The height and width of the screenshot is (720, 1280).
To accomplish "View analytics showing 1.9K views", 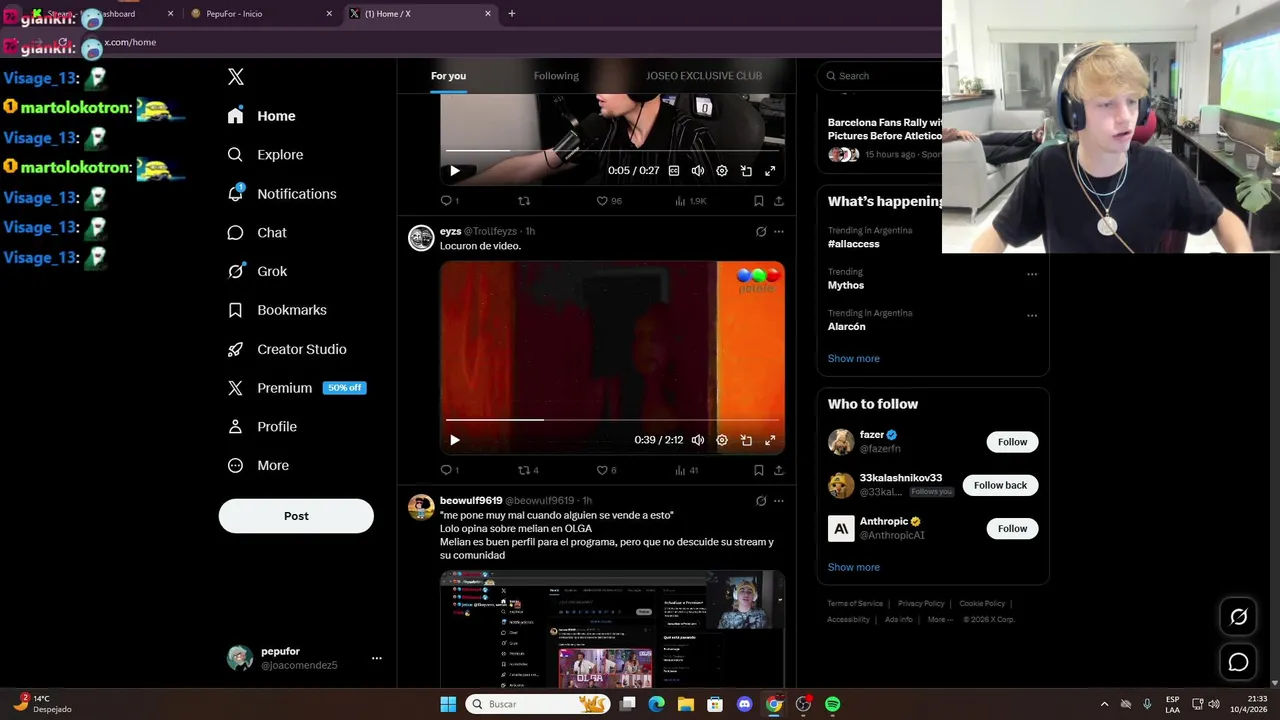I will [x=691, y=201].
